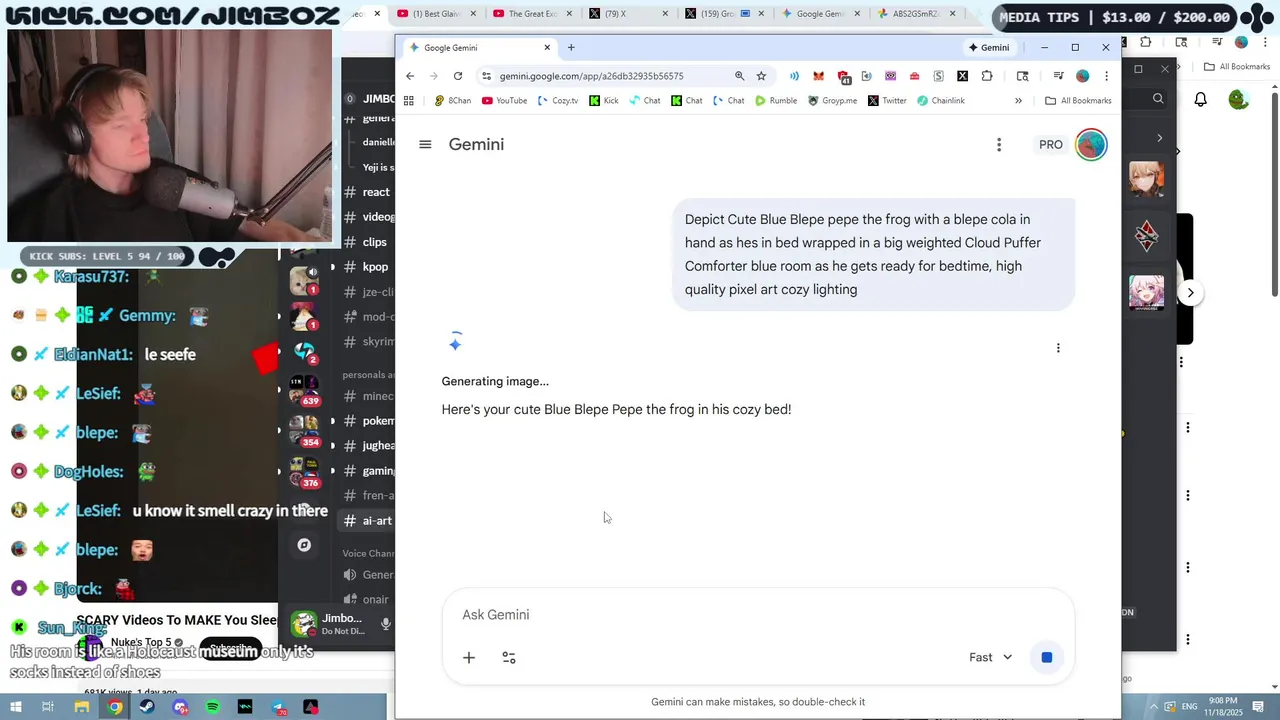Open Discord from the taskbar
The image size is (1280, 720).
[x=180, y=707]
